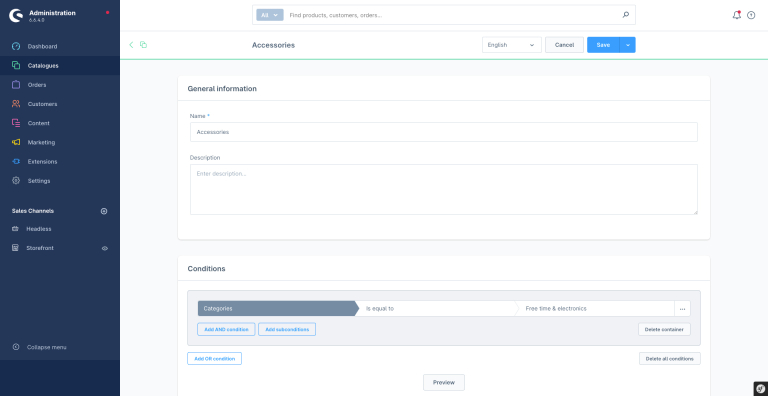View Storefront via the eye icon
768x396 pixels.
point(104,248)
